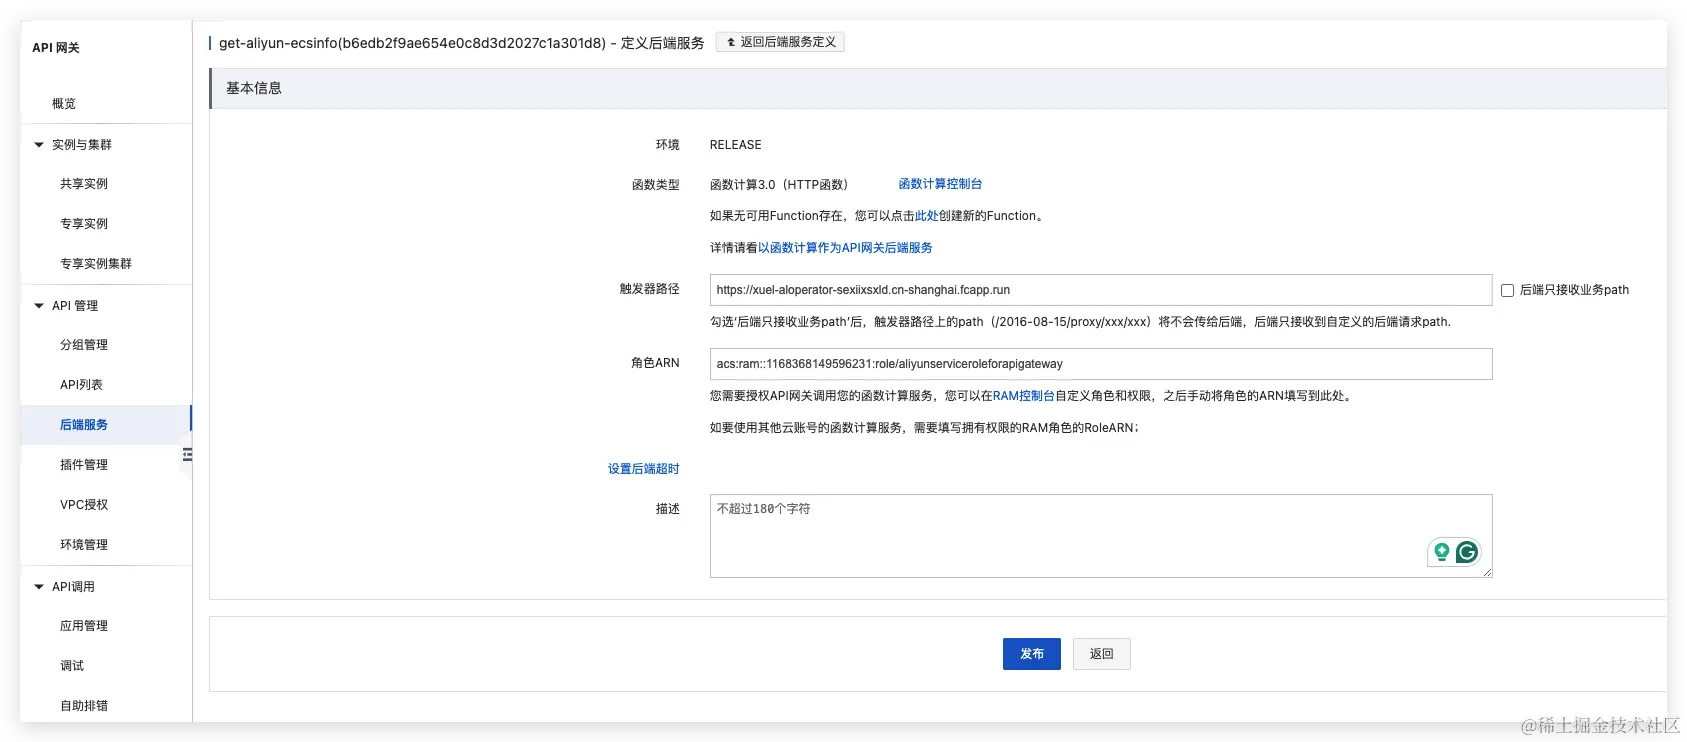Enable the 后端只接收业务path checkbox
The image size is (1687, 742).
pos(1507,290)
